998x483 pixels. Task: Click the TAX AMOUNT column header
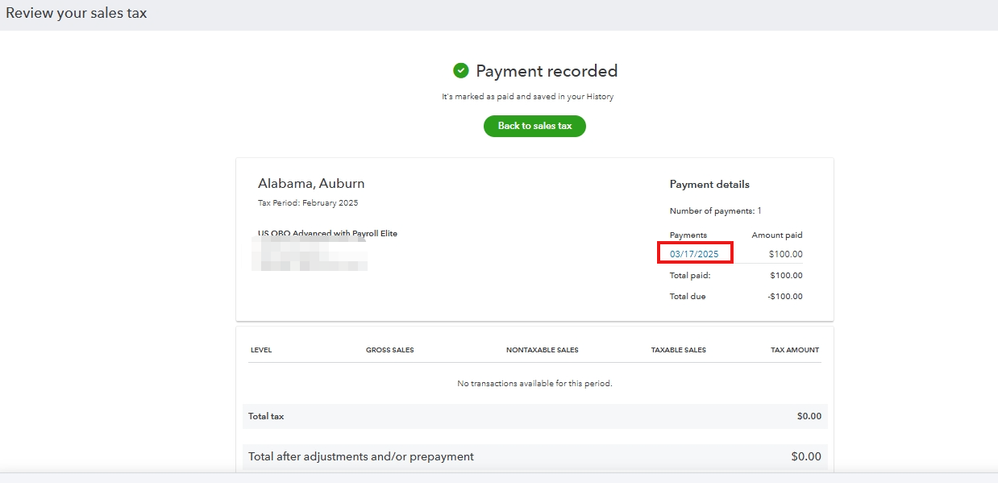(795, 350)
